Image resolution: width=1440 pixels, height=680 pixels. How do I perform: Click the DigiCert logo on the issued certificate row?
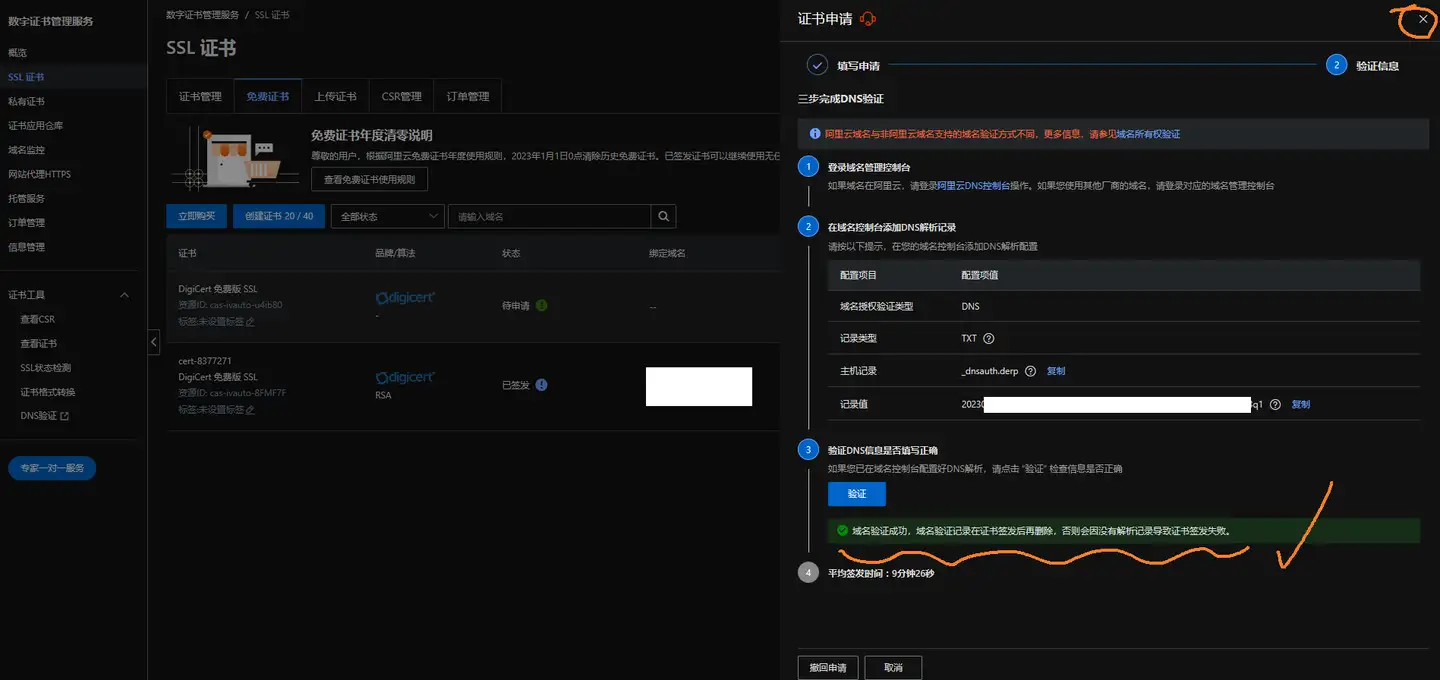point(405,377)
